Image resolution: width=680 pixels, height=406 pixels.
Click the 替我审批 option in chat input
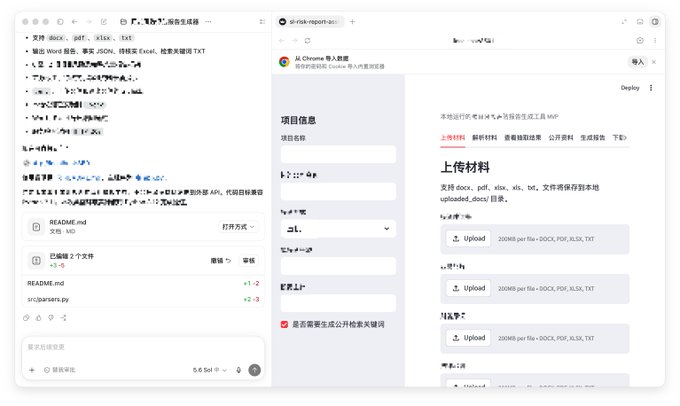click(60, 370)
